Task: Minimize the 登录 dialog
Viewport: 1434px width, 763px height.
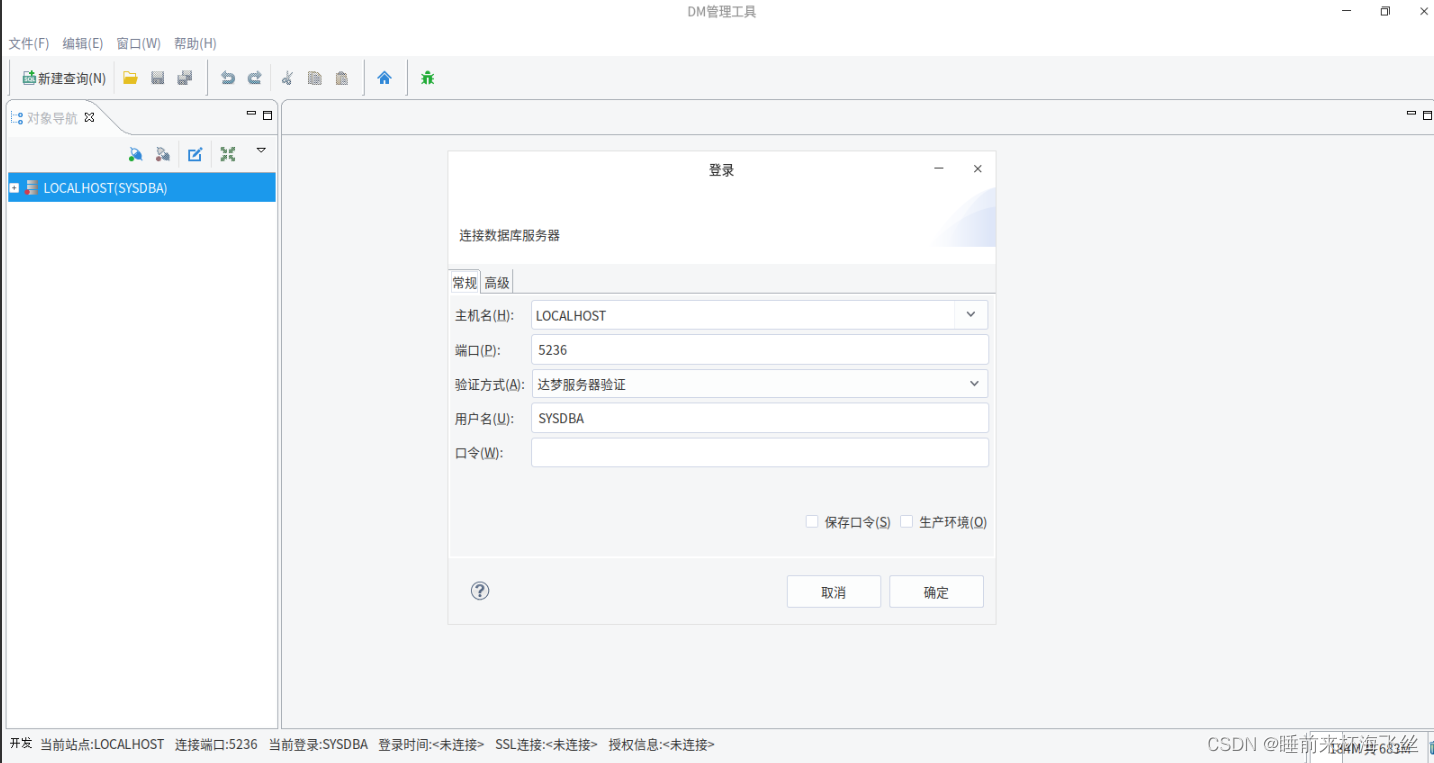Action: (939, 169)
